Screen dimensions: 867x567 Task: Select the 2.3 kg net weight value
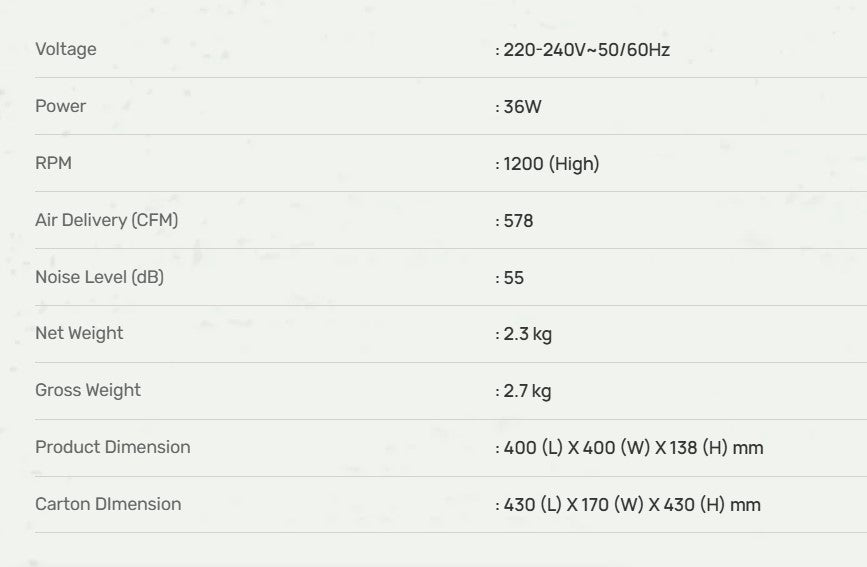point(527,334)
